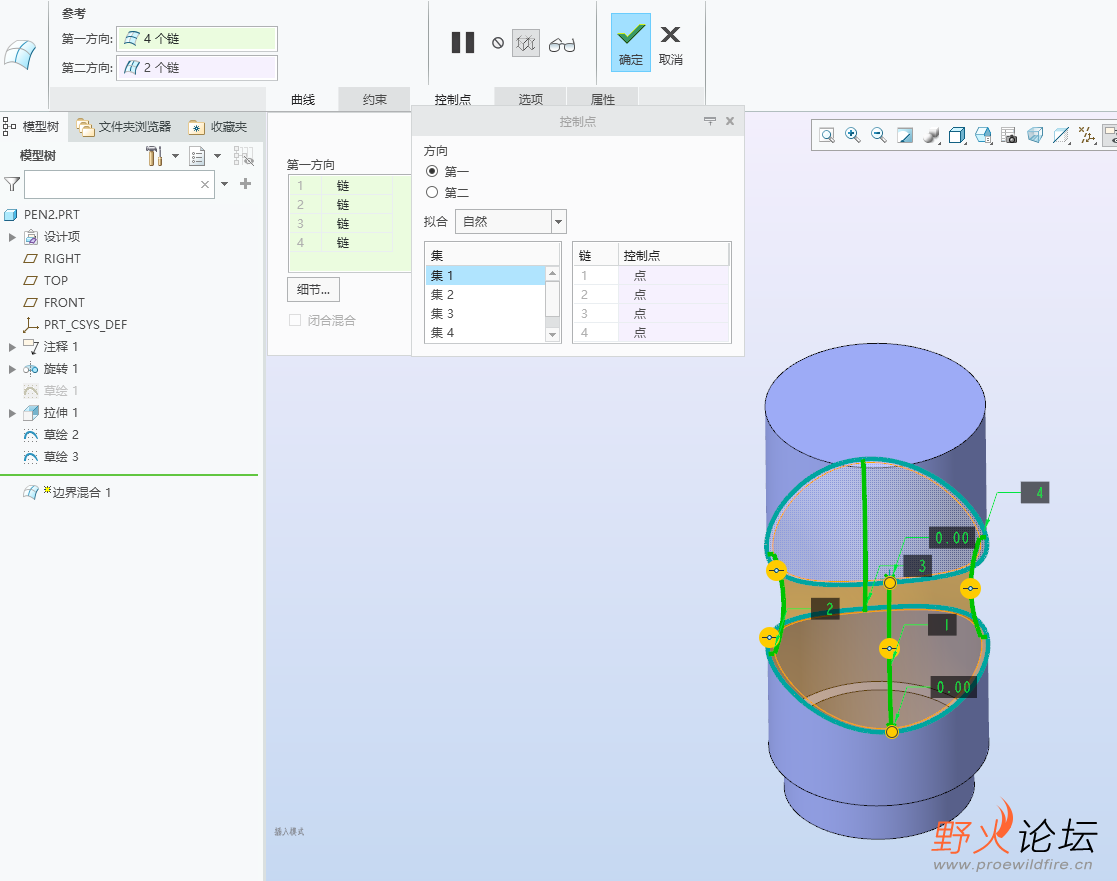Open the display style spheres icon
This screenshot has height=881, width=1117.
(931, 135)
